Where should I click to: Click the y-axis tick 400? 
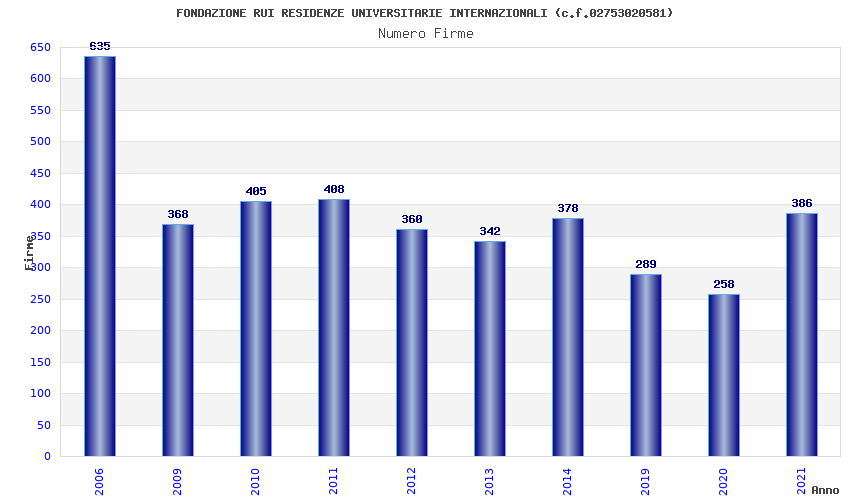[x=41, y=204]
